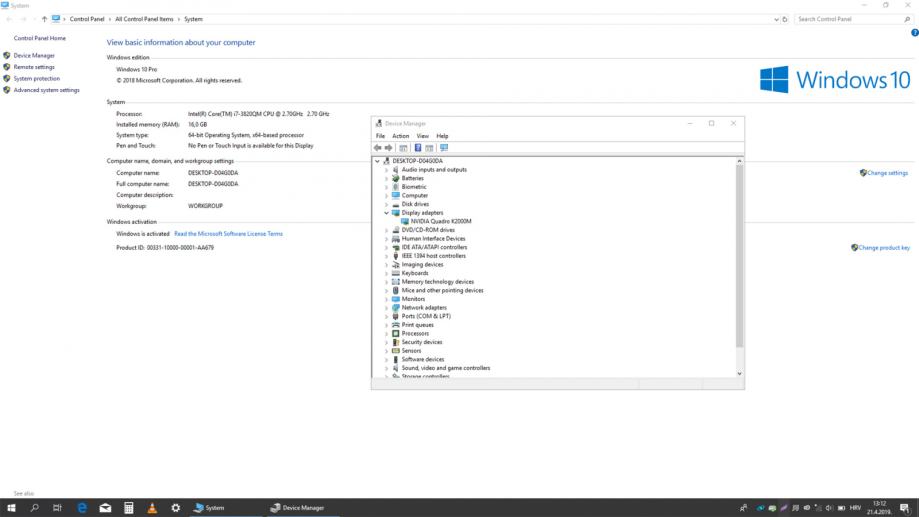
Task: Click the up arrow in System window navigation
Action: tap(44, 19)
